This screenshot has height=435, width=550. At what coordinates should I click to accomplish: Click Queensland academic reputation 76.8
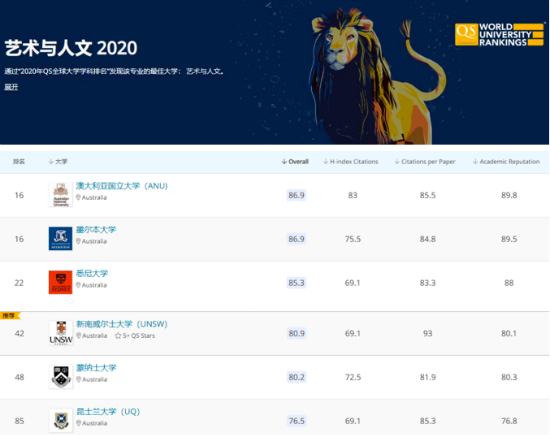[x=509, y=421]
